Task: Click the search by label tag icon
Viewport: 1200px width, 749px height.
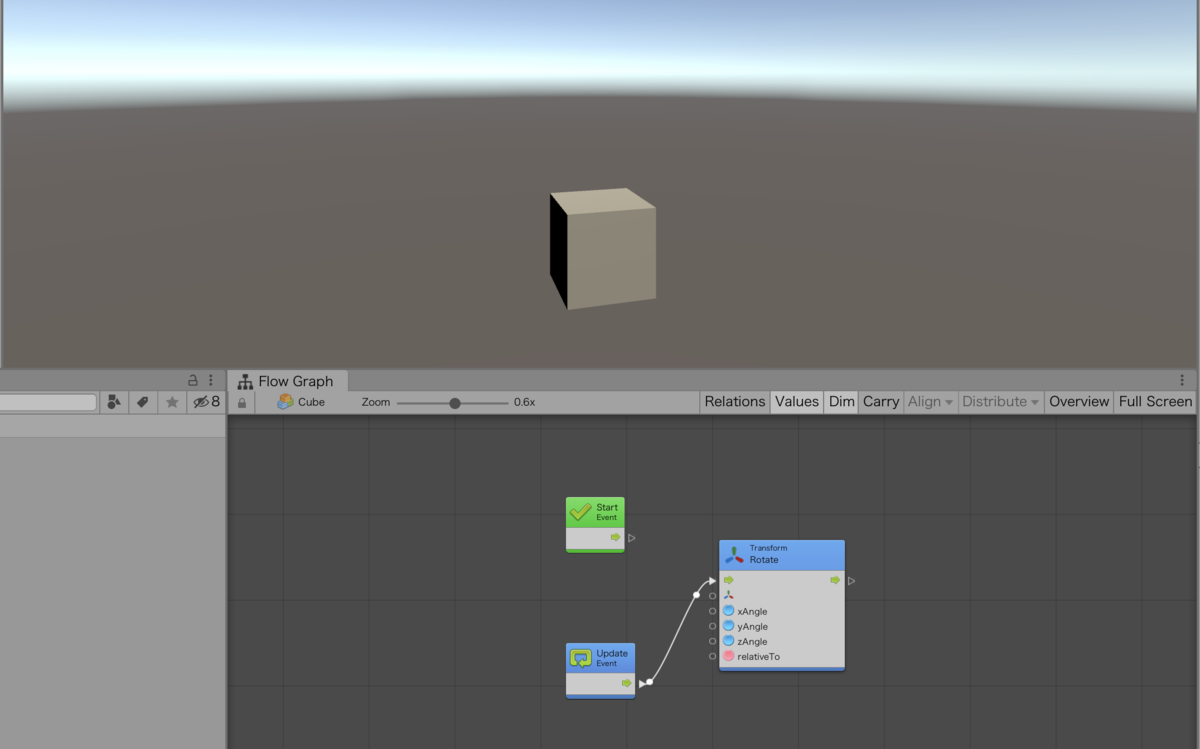Action: click(143, 401)
